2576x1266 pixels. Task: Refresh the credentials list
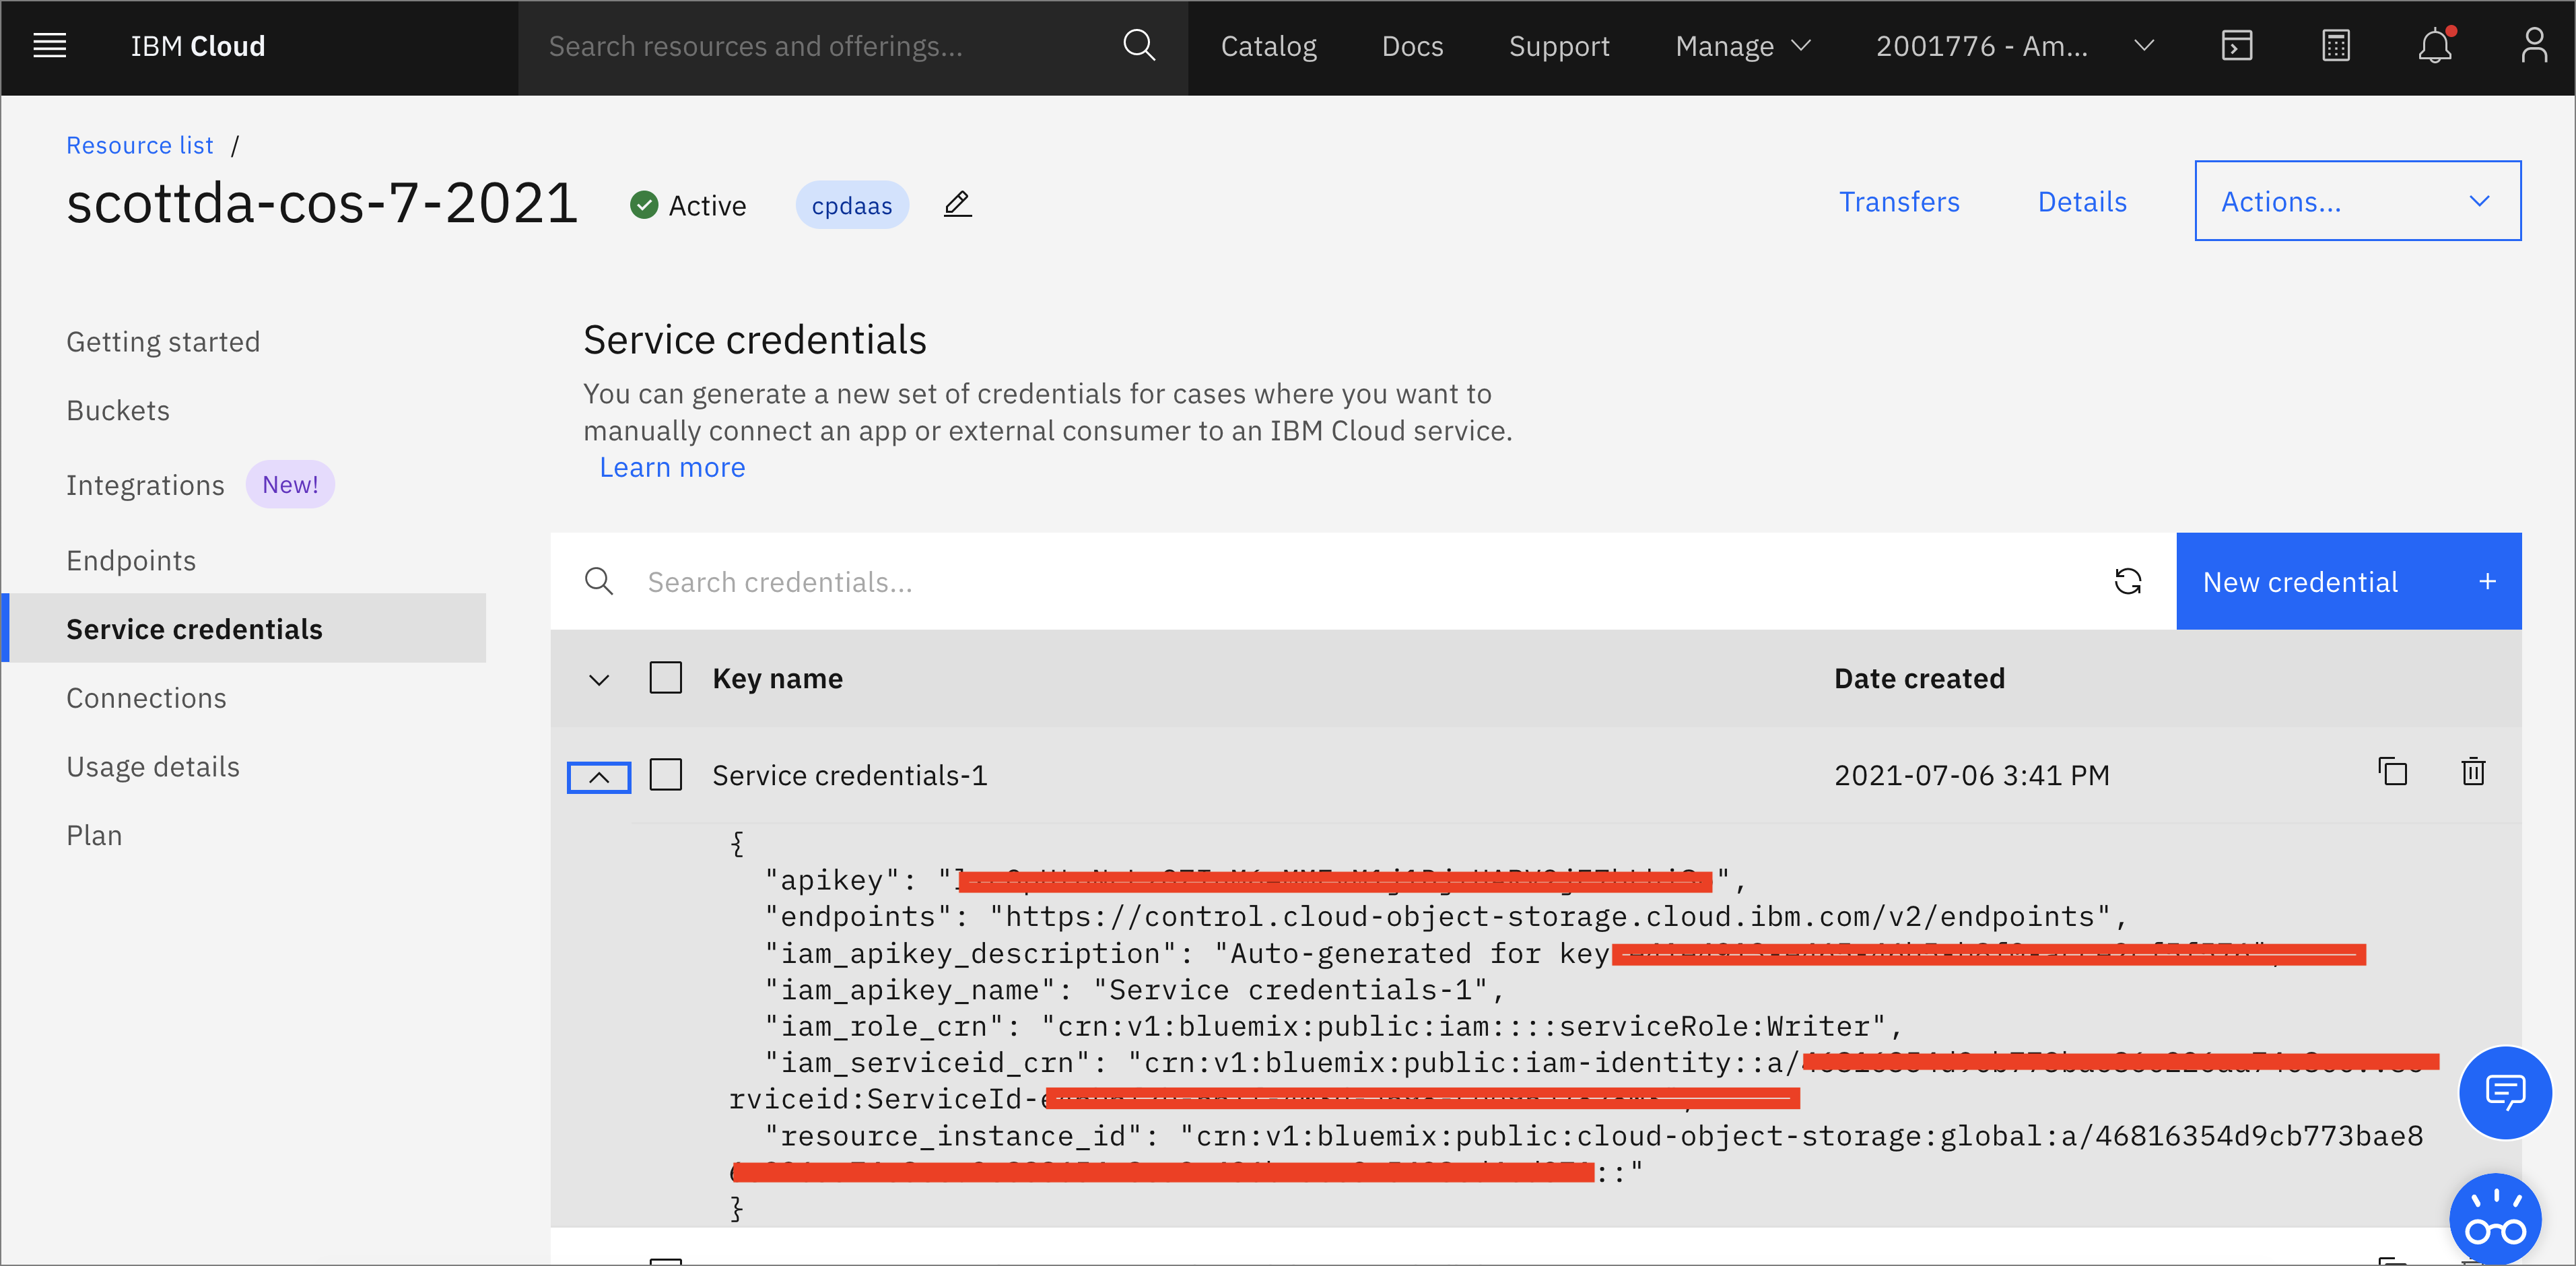coord(2127,581)
